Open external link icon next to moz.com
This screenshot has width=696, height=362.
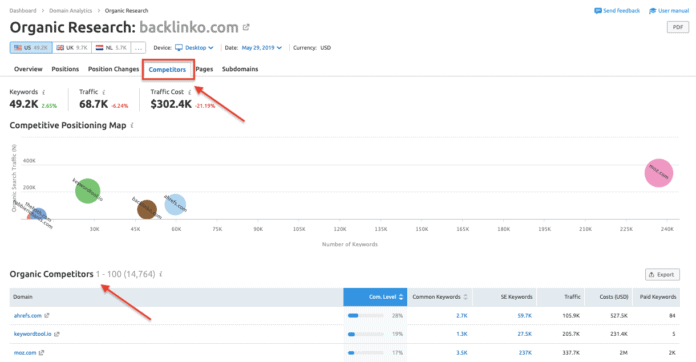(x=41, y=353)
